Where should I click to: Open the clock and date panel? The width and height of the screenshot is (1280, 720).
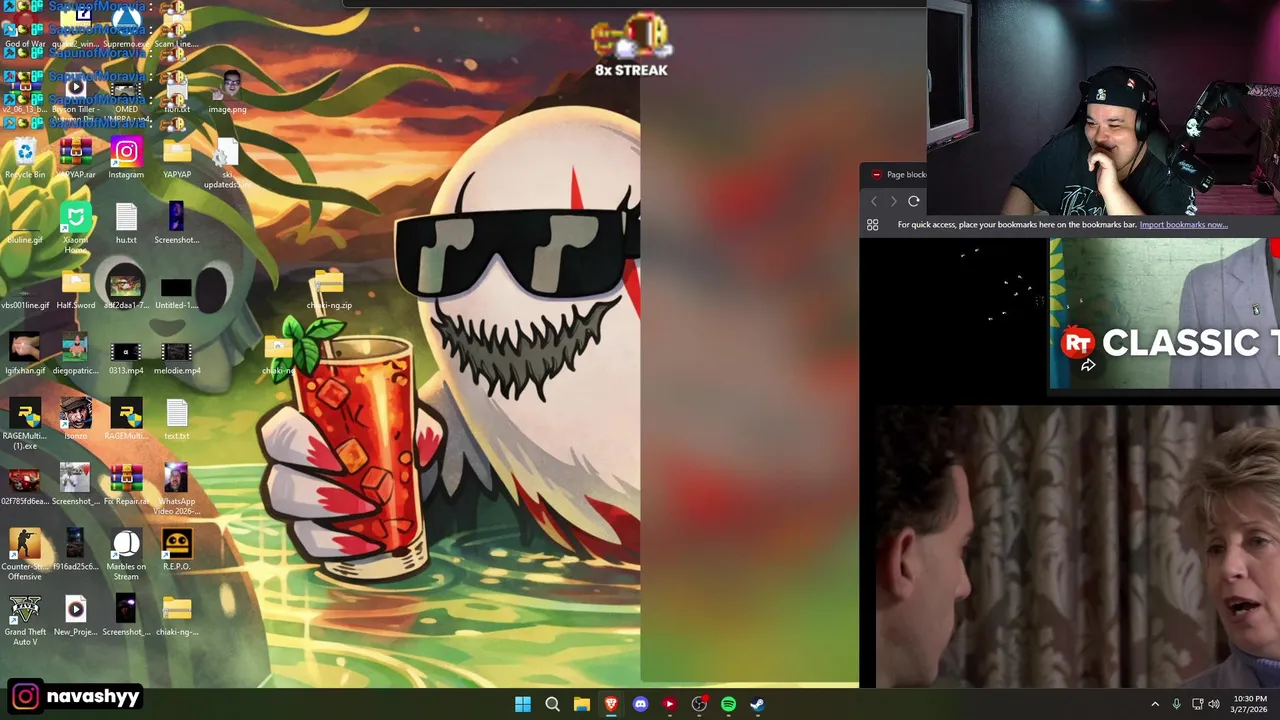[x=1250, y=704]
